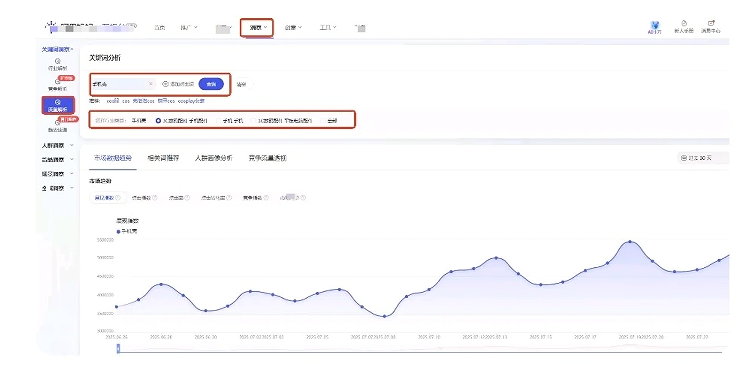Switch to 相关词推荐 tab
The width and height of the screenshot is (746, 365).
click(163, 158)
